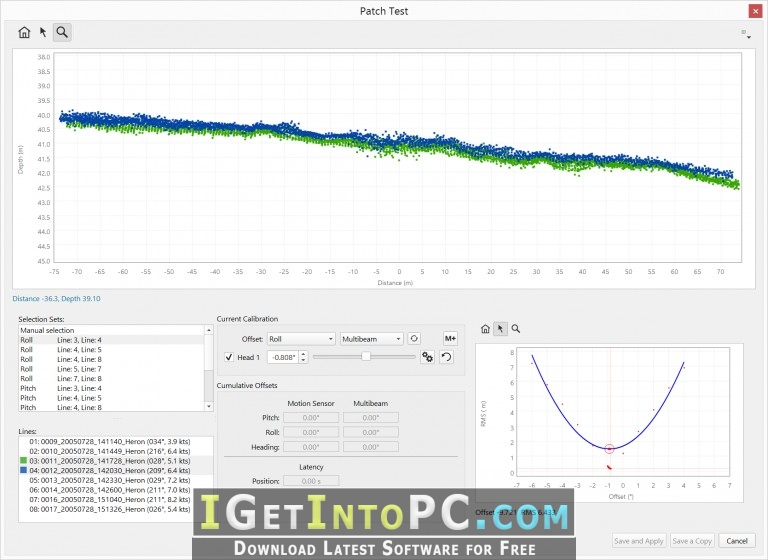Screen dimensions: 768x560
Task: Click Motion Sensor Roll offset field
Action: click(x=311, y=432)
